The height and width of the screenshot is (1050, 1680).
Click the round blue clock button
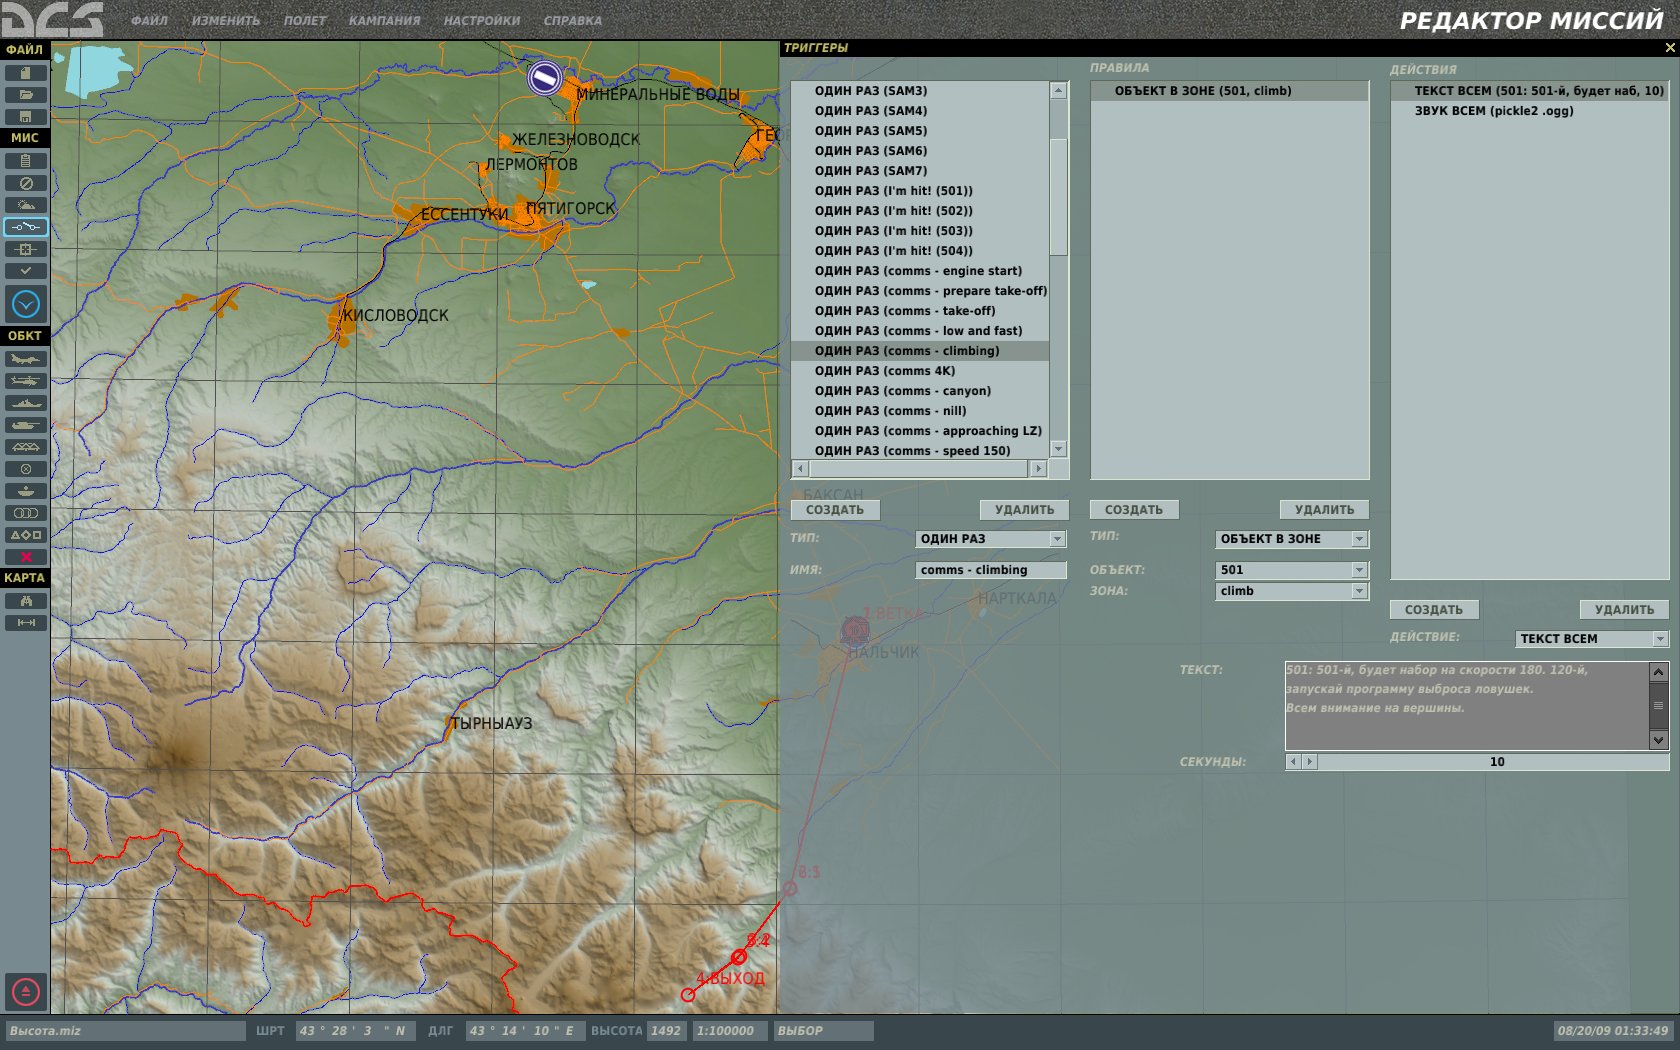pyautogui.click(x=26, y=304)
